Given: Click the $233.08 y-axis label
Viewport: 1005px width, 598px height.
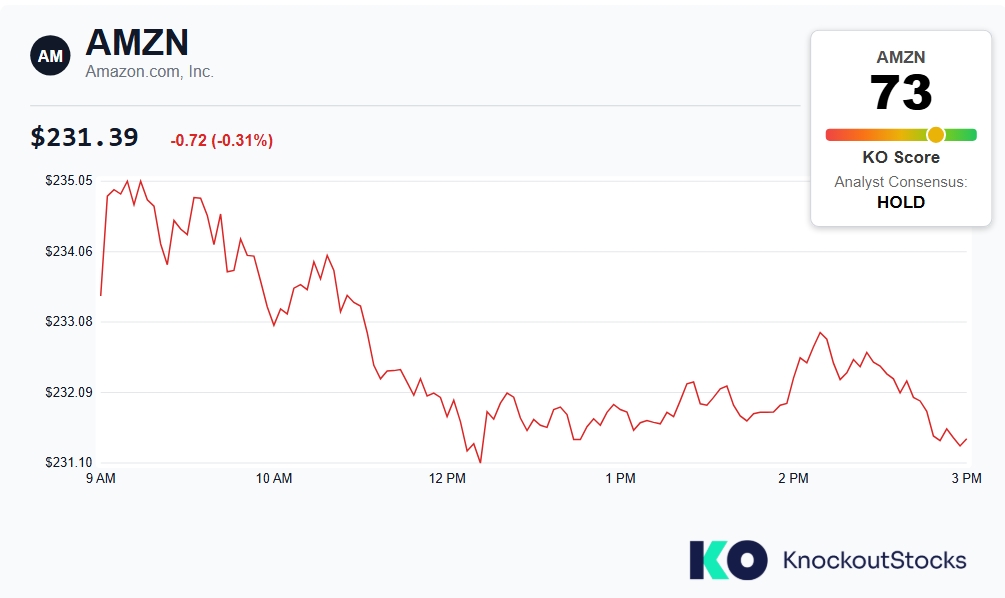Looking at the screenshot, I should (x=69, y=321).
